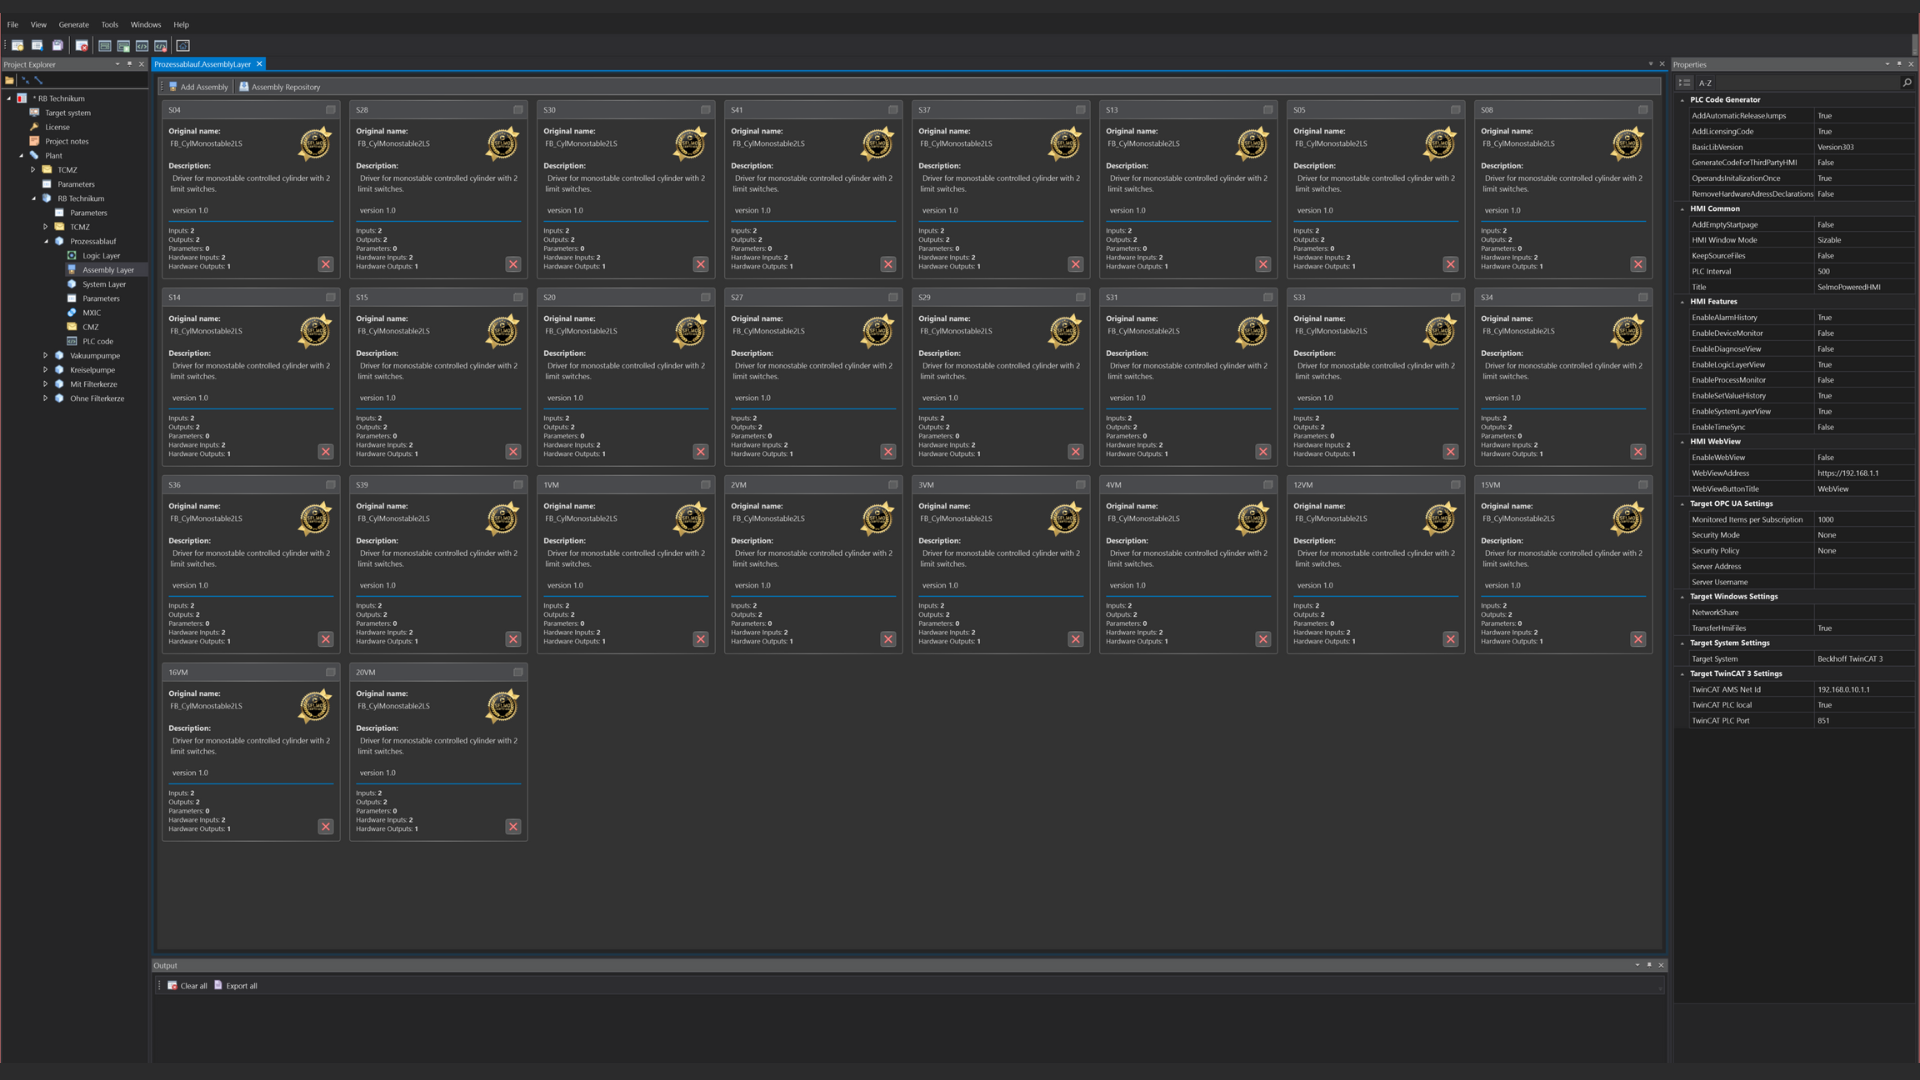Open the Help menu
Viewport: 1920px width, 1080px height.
pyautogui.click(x=181, y=25)
